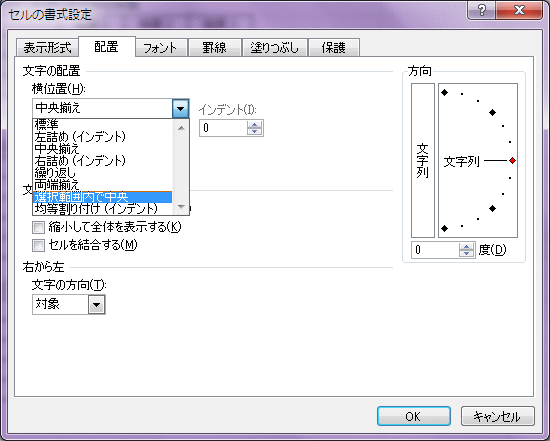Collapse the 横位置 dropdown arrow
This screenshot has width=550, height=441.
click(x=181, y=108)
